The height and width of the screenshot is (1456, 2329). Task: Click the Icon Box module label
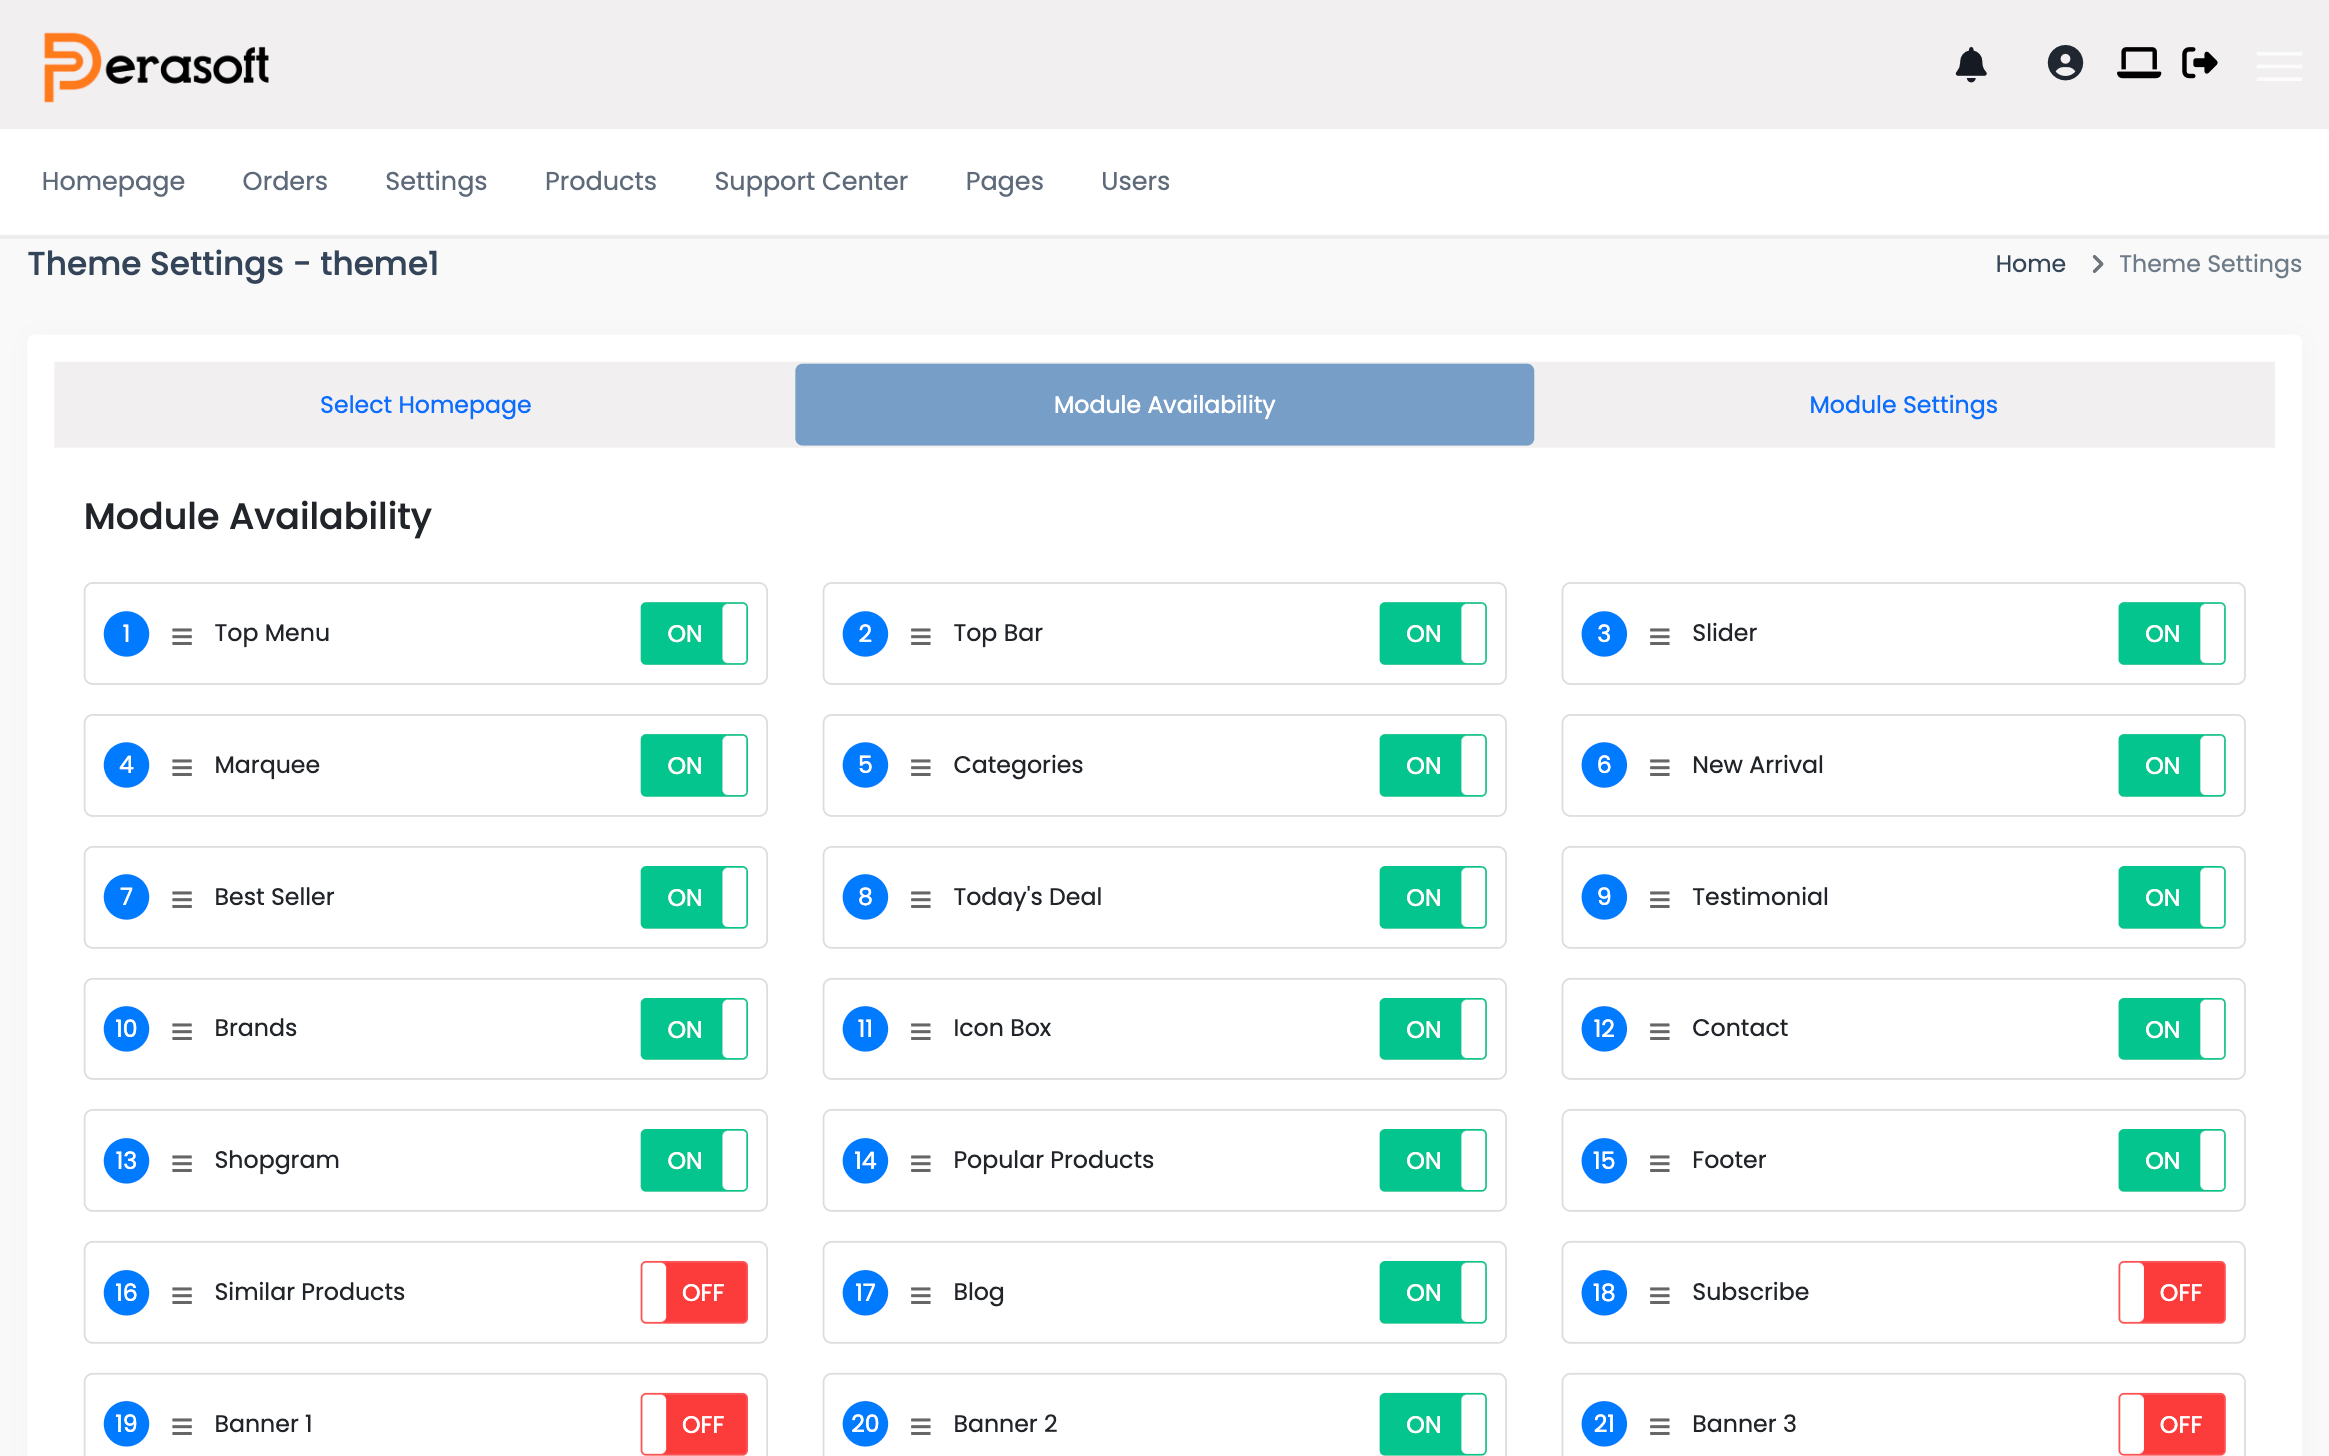coord(1002,1028)
